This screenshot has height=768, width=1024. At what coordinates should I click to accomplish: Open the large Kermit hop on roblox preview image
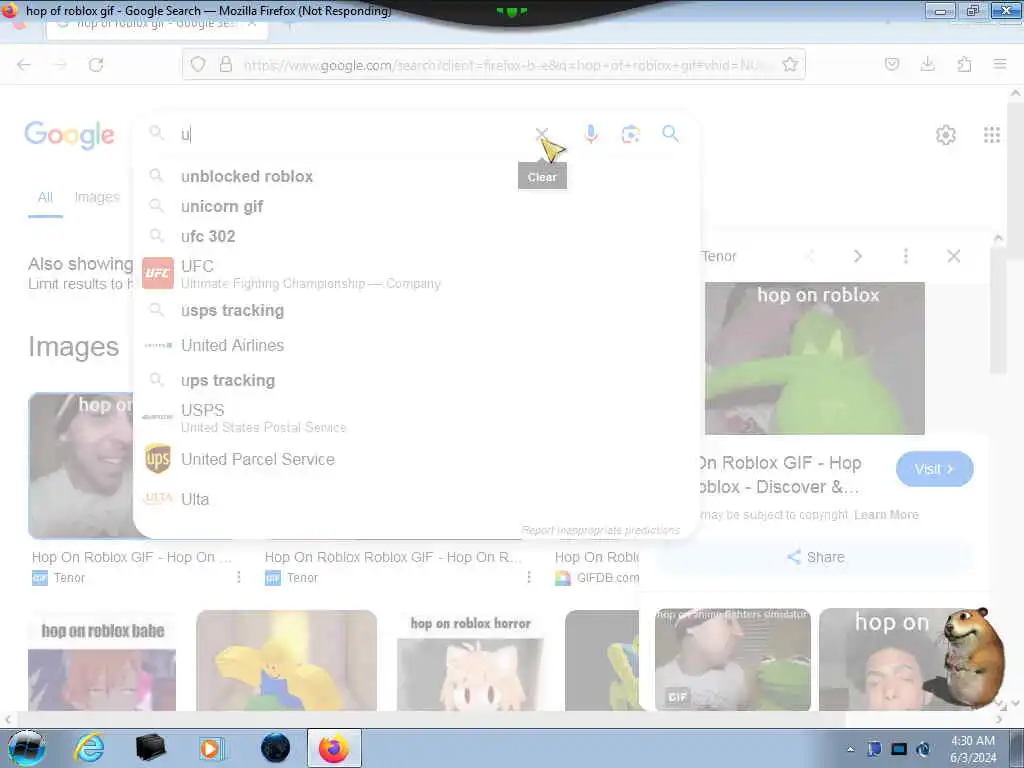point(814,359)
